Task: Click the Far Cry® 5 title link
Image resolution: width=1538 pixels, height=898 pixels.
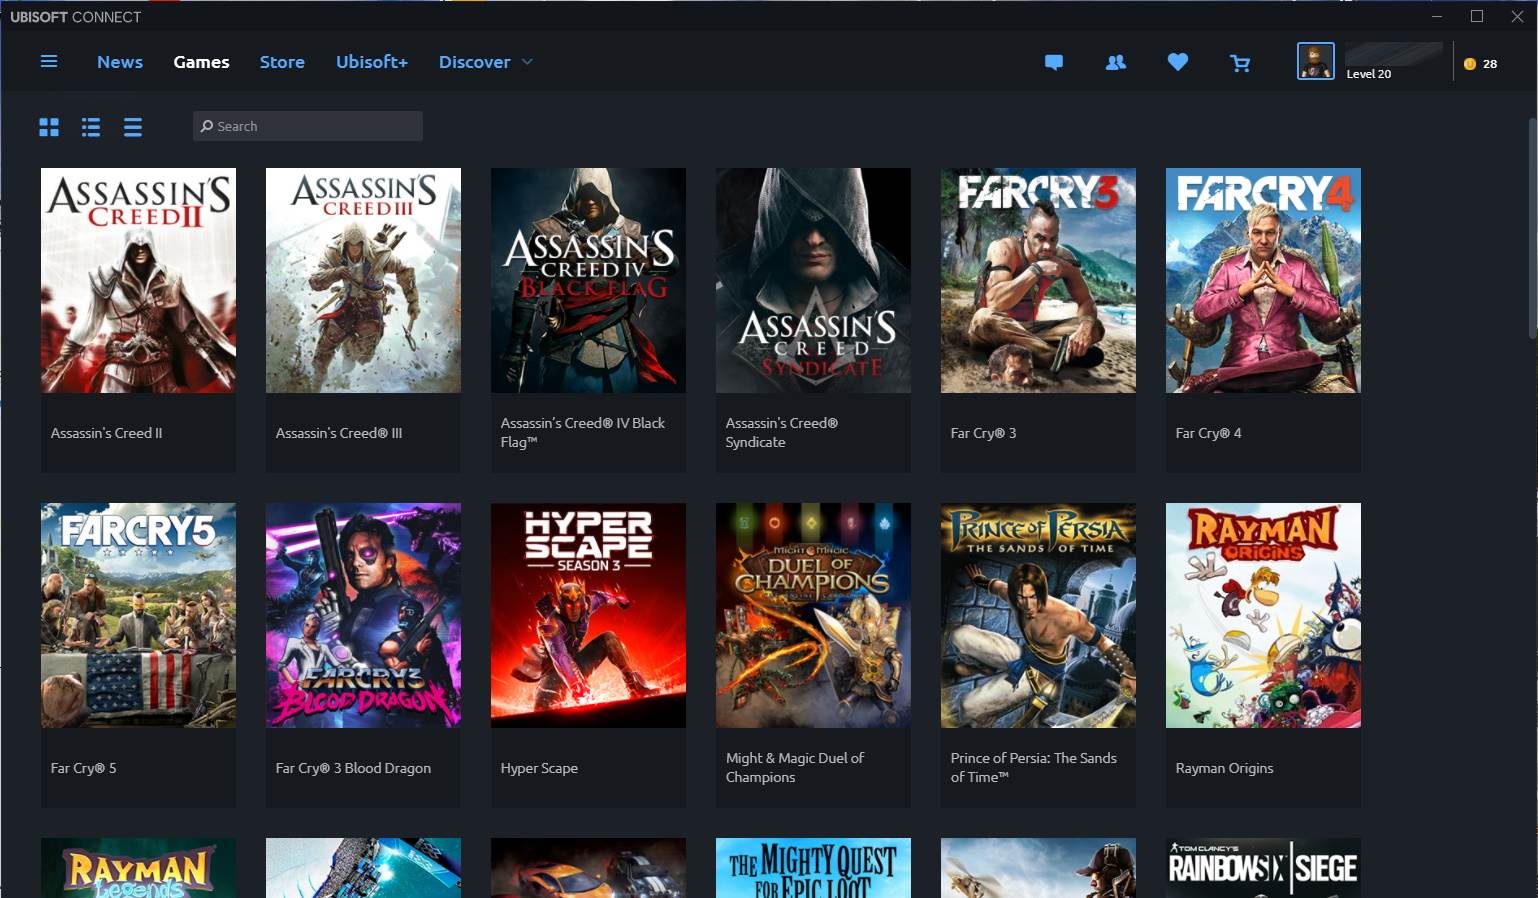Action: tap(84, 768)
